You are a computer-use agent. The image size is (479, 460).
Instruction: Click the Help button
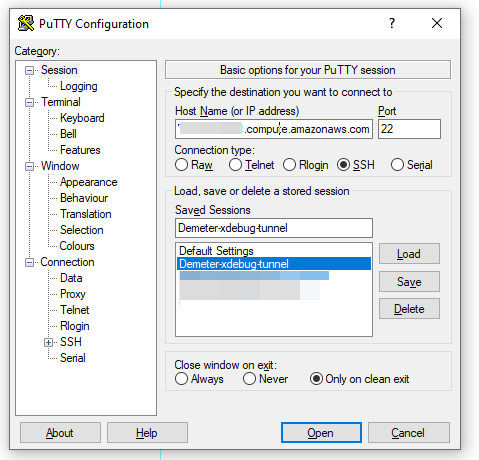coord(147,433)
